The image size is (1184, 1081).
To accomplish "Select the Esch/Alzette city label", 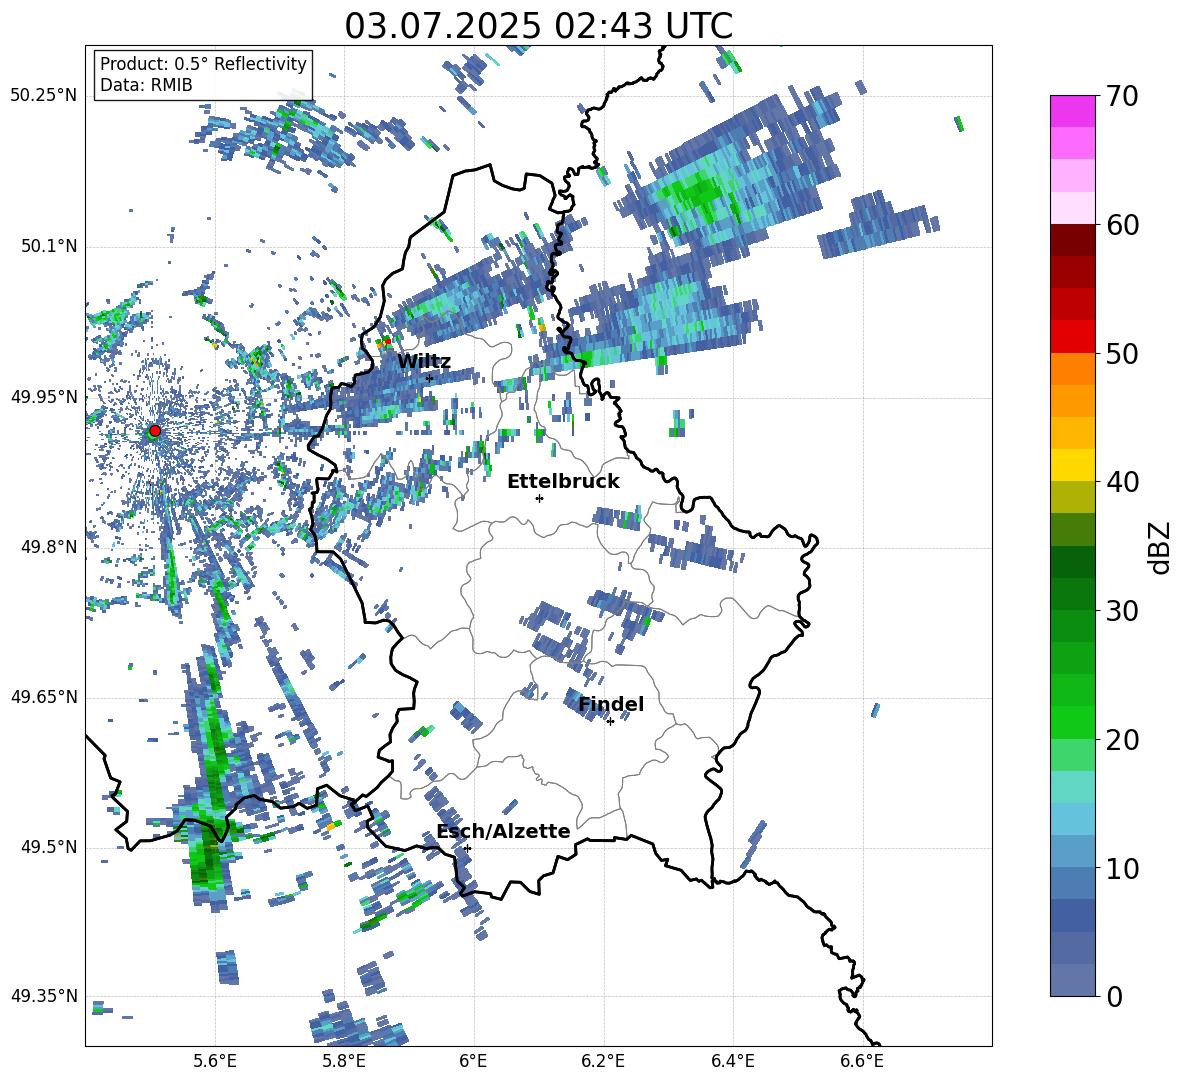I will (x=503, y=831).
